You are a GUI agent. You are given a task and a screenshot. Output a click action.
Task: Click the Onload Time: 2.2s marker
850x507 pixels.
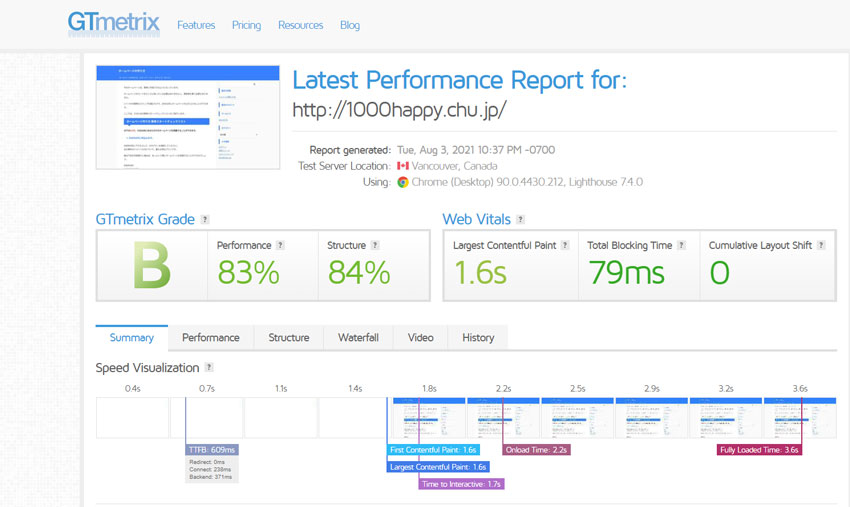click(x=536, y=450)
